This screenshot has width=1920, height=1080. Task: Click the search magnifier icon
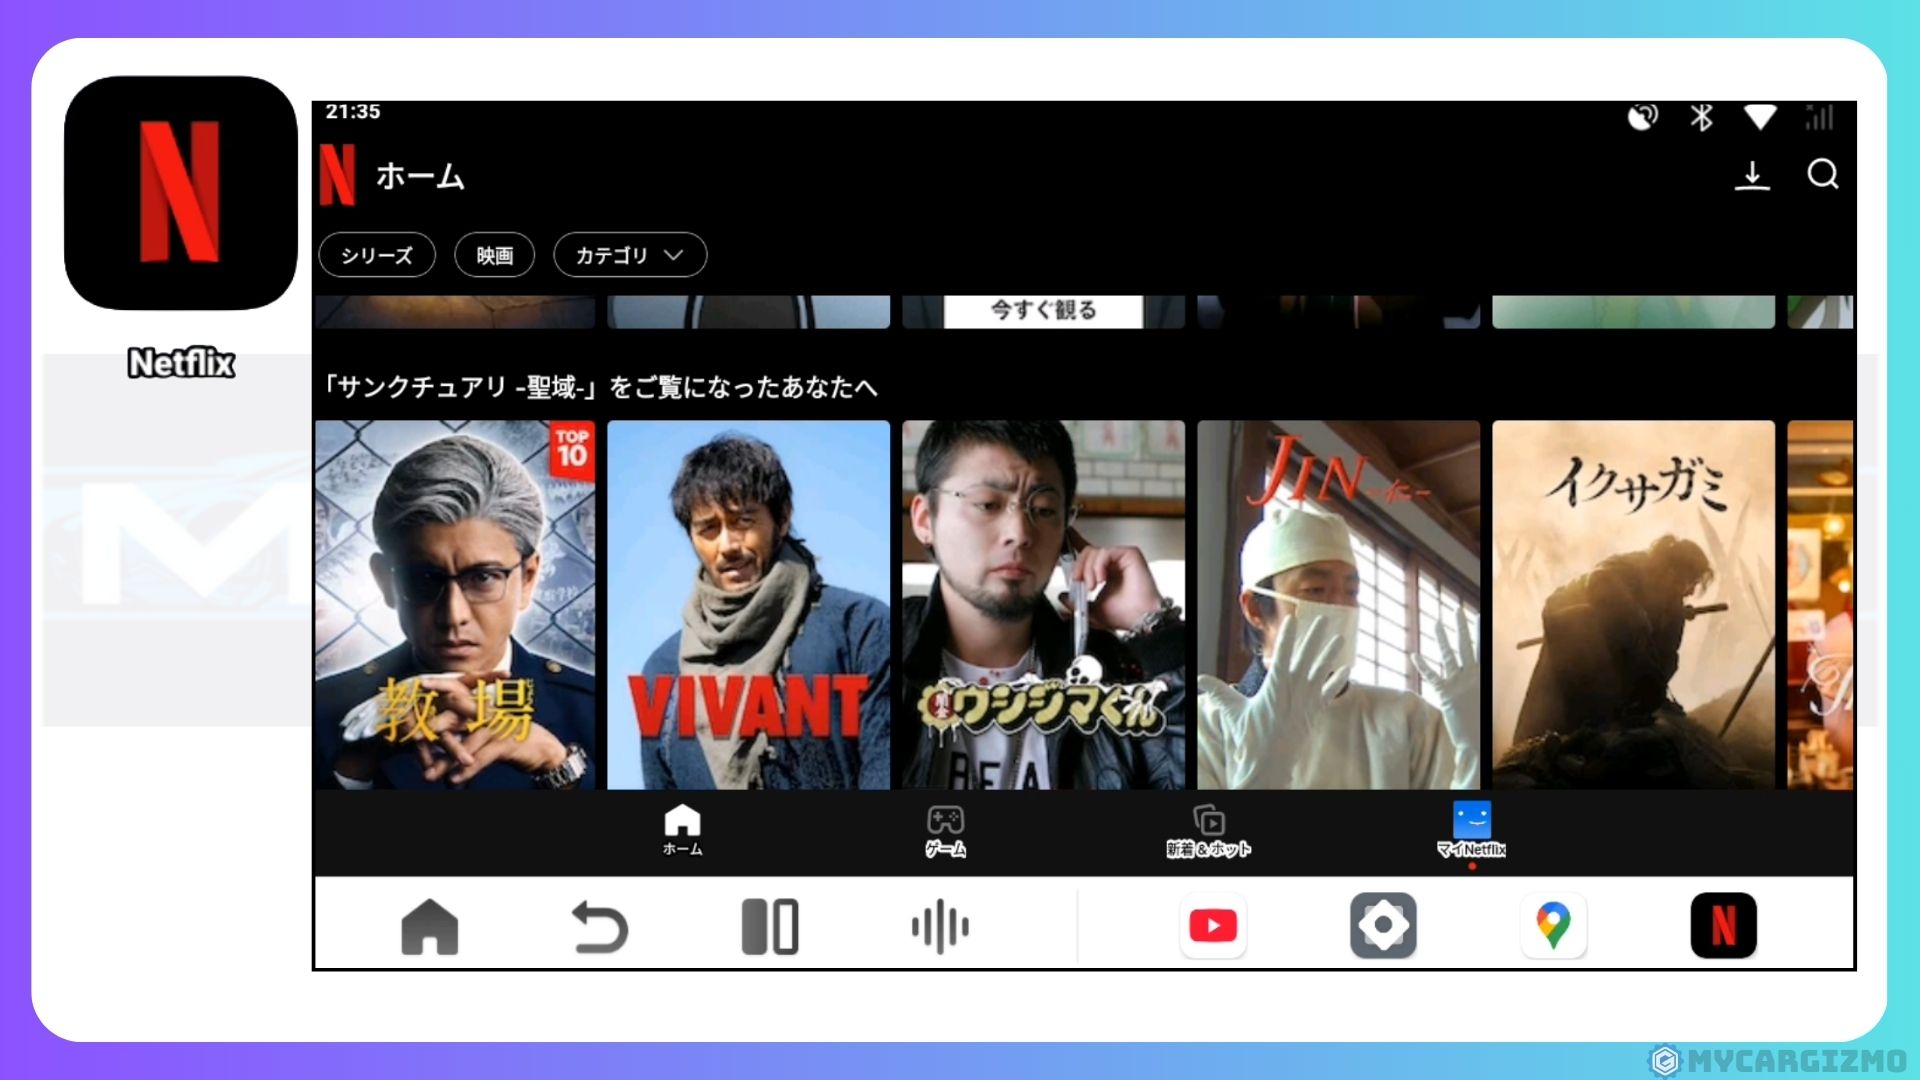pos(1822,175)
